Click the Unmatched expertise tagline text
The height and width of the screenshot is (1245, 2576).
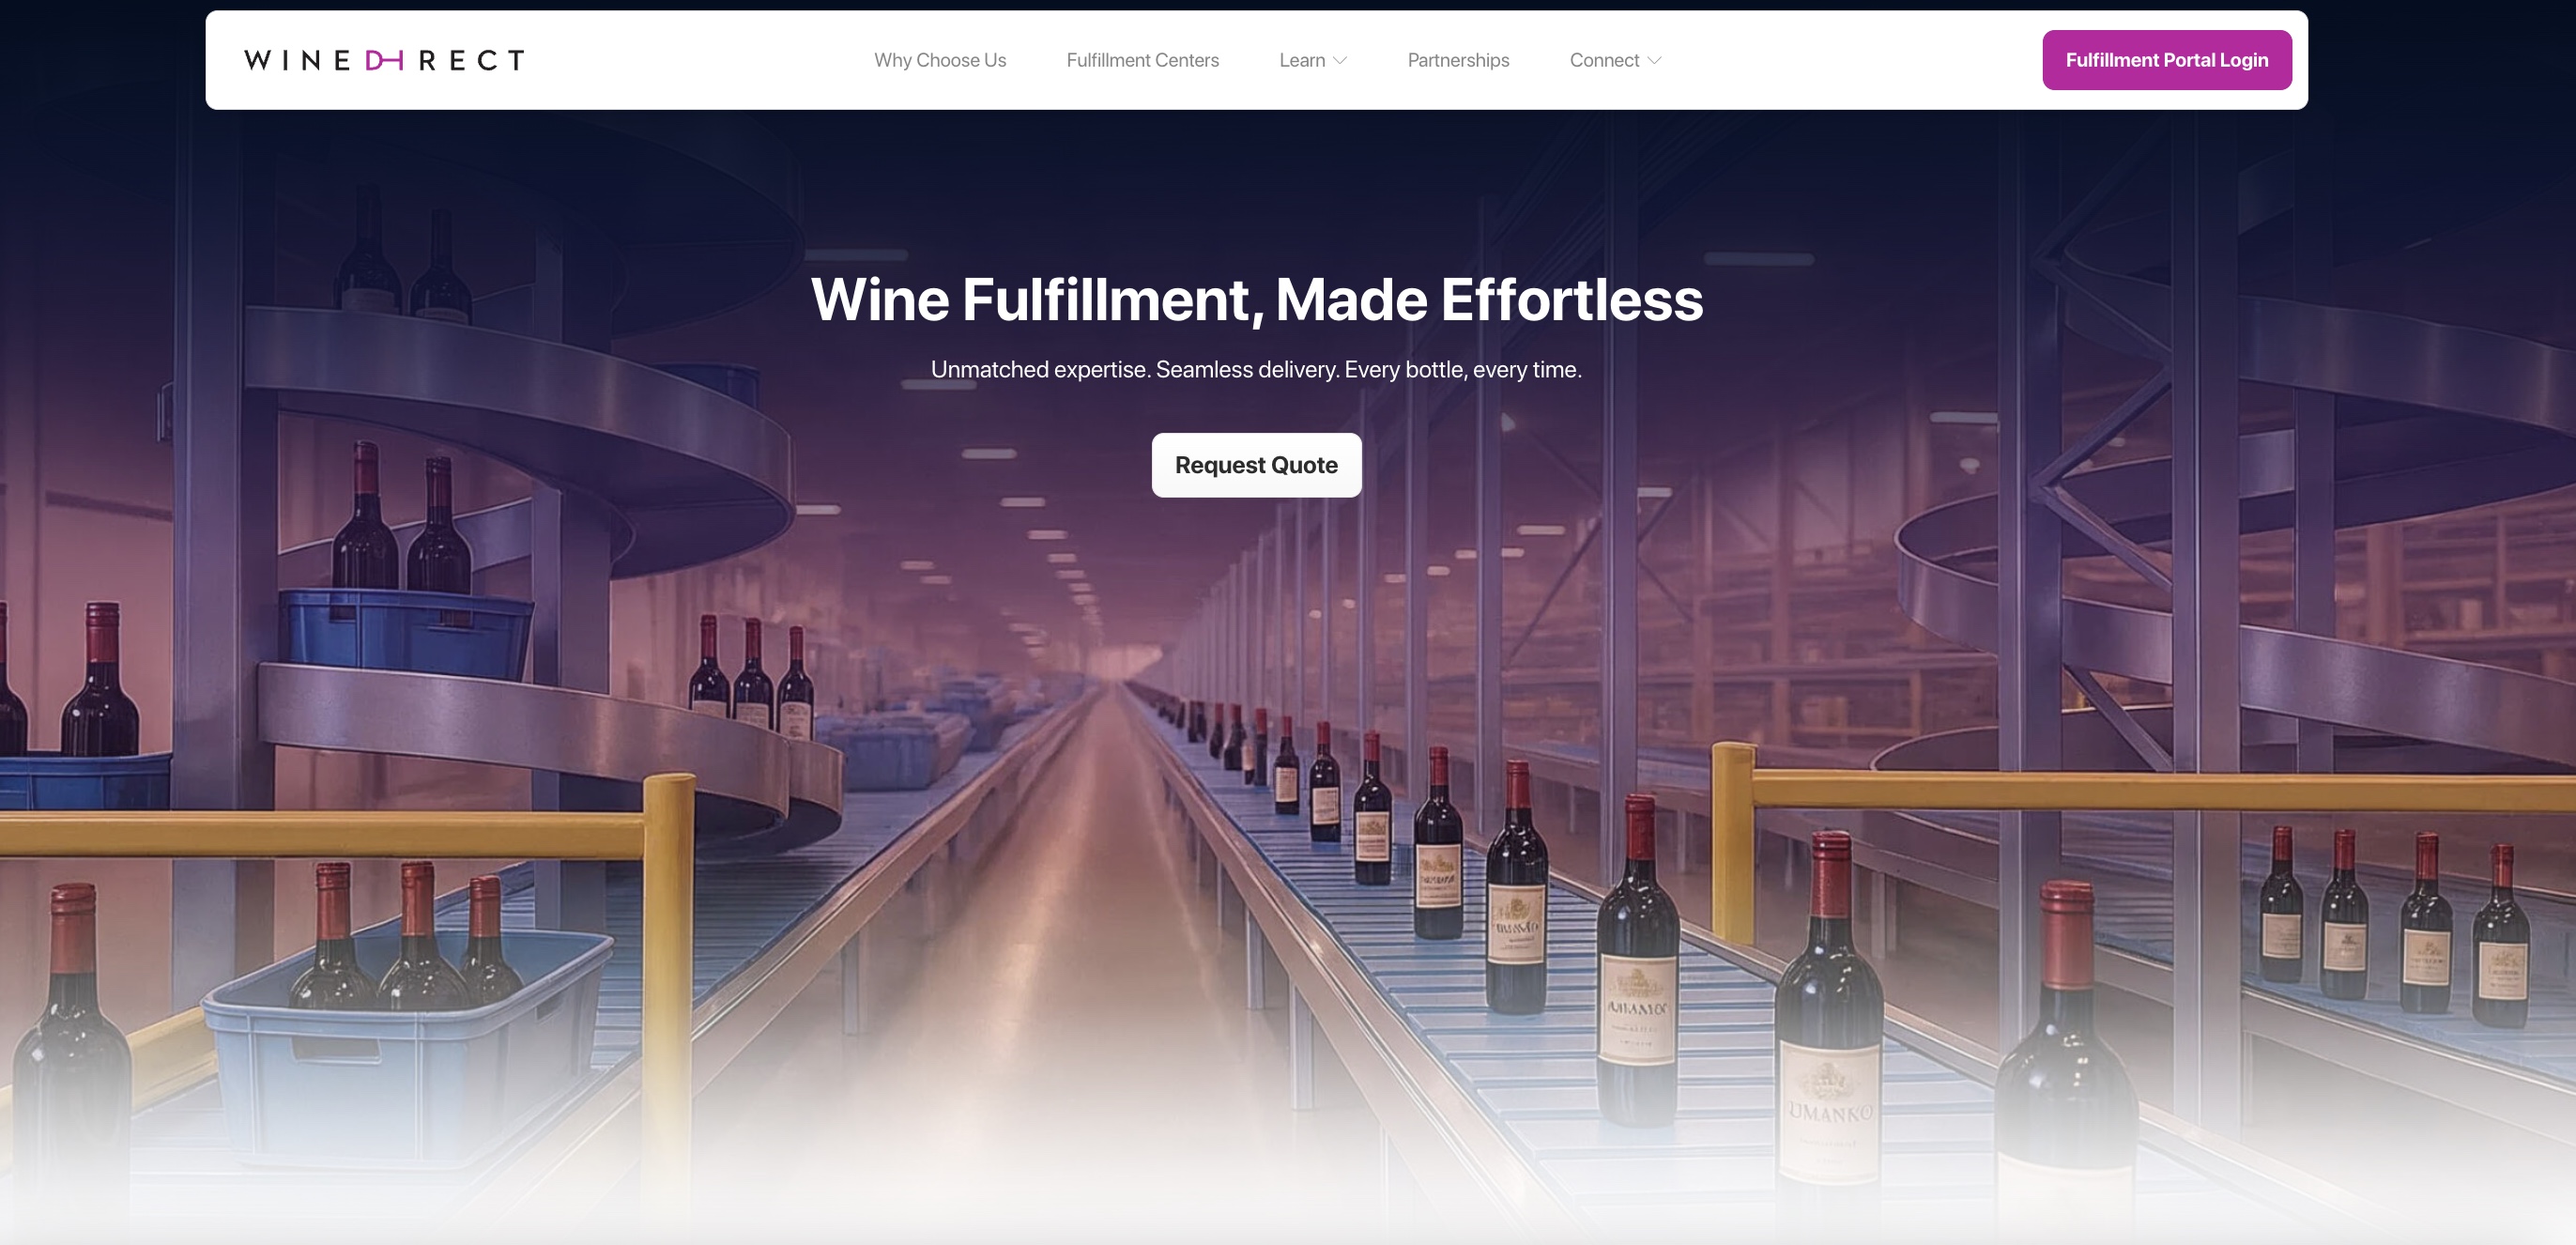point(1256,370)
